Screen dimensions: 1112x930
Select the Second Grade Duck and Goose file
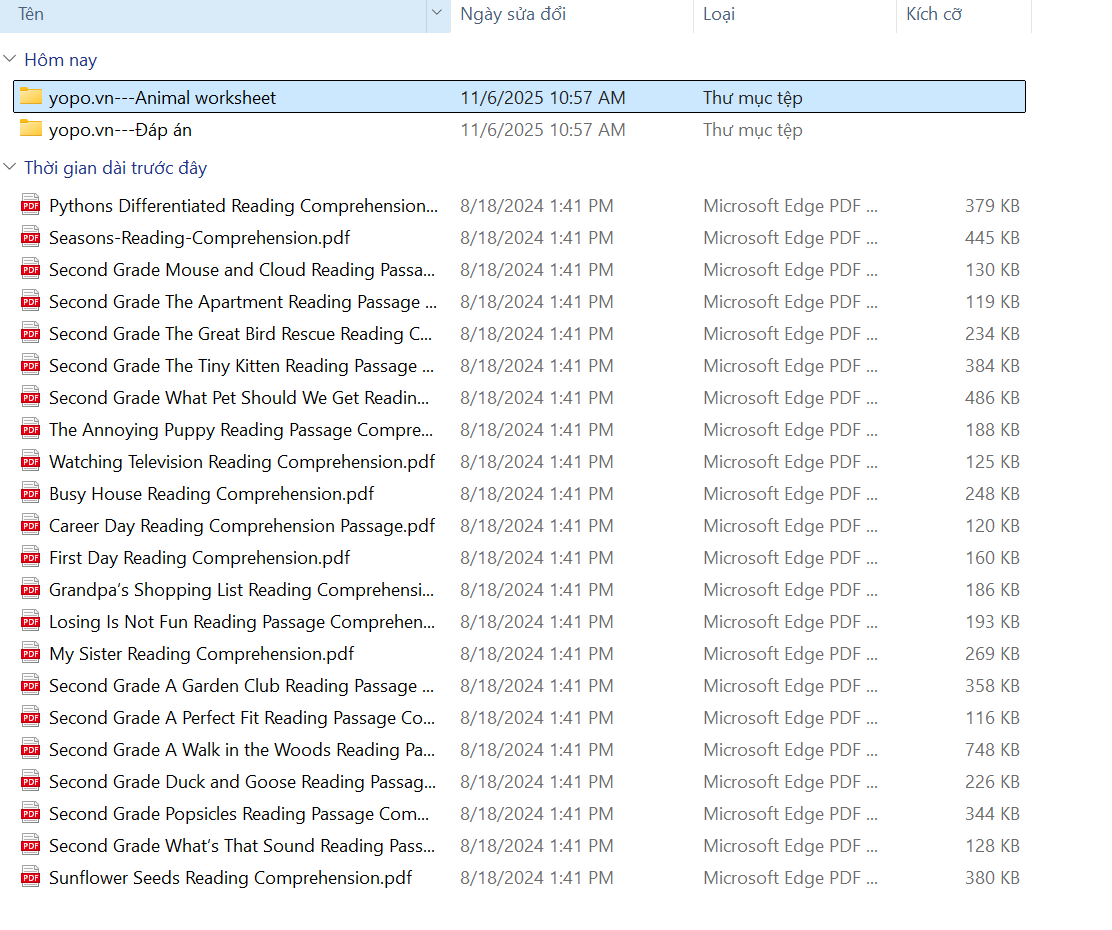click(242, 782)
